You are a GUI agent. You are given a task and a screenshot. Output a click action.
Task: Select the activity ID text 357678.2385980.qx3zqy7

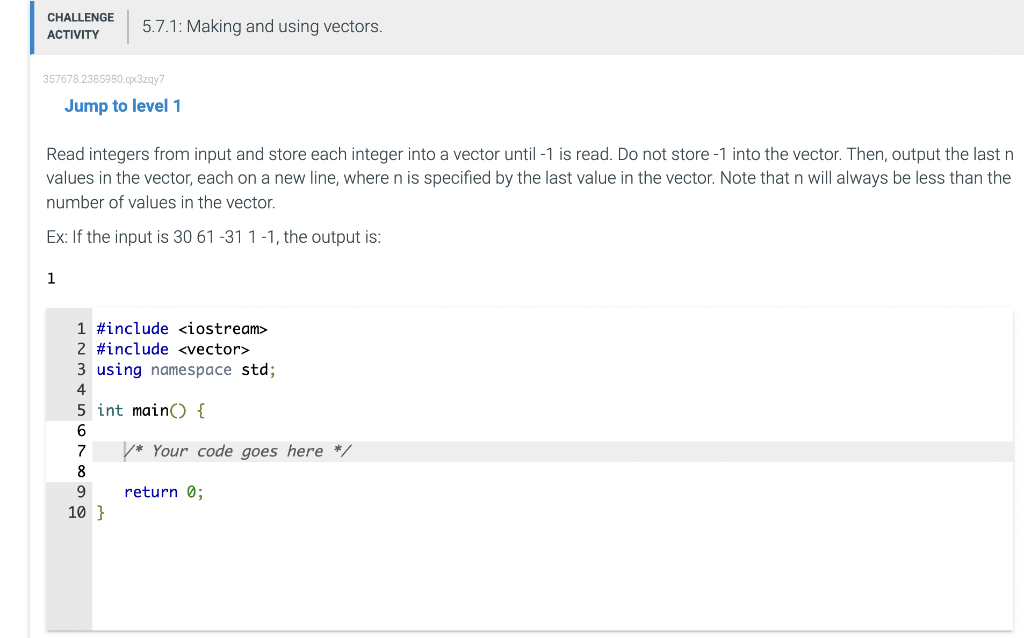coord(104,78)
